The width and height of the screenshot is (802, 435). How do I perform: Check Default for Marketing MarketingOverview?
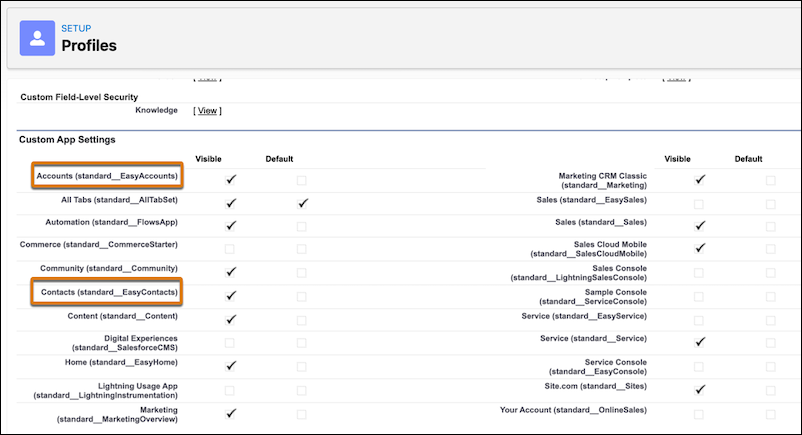point(302,414)
